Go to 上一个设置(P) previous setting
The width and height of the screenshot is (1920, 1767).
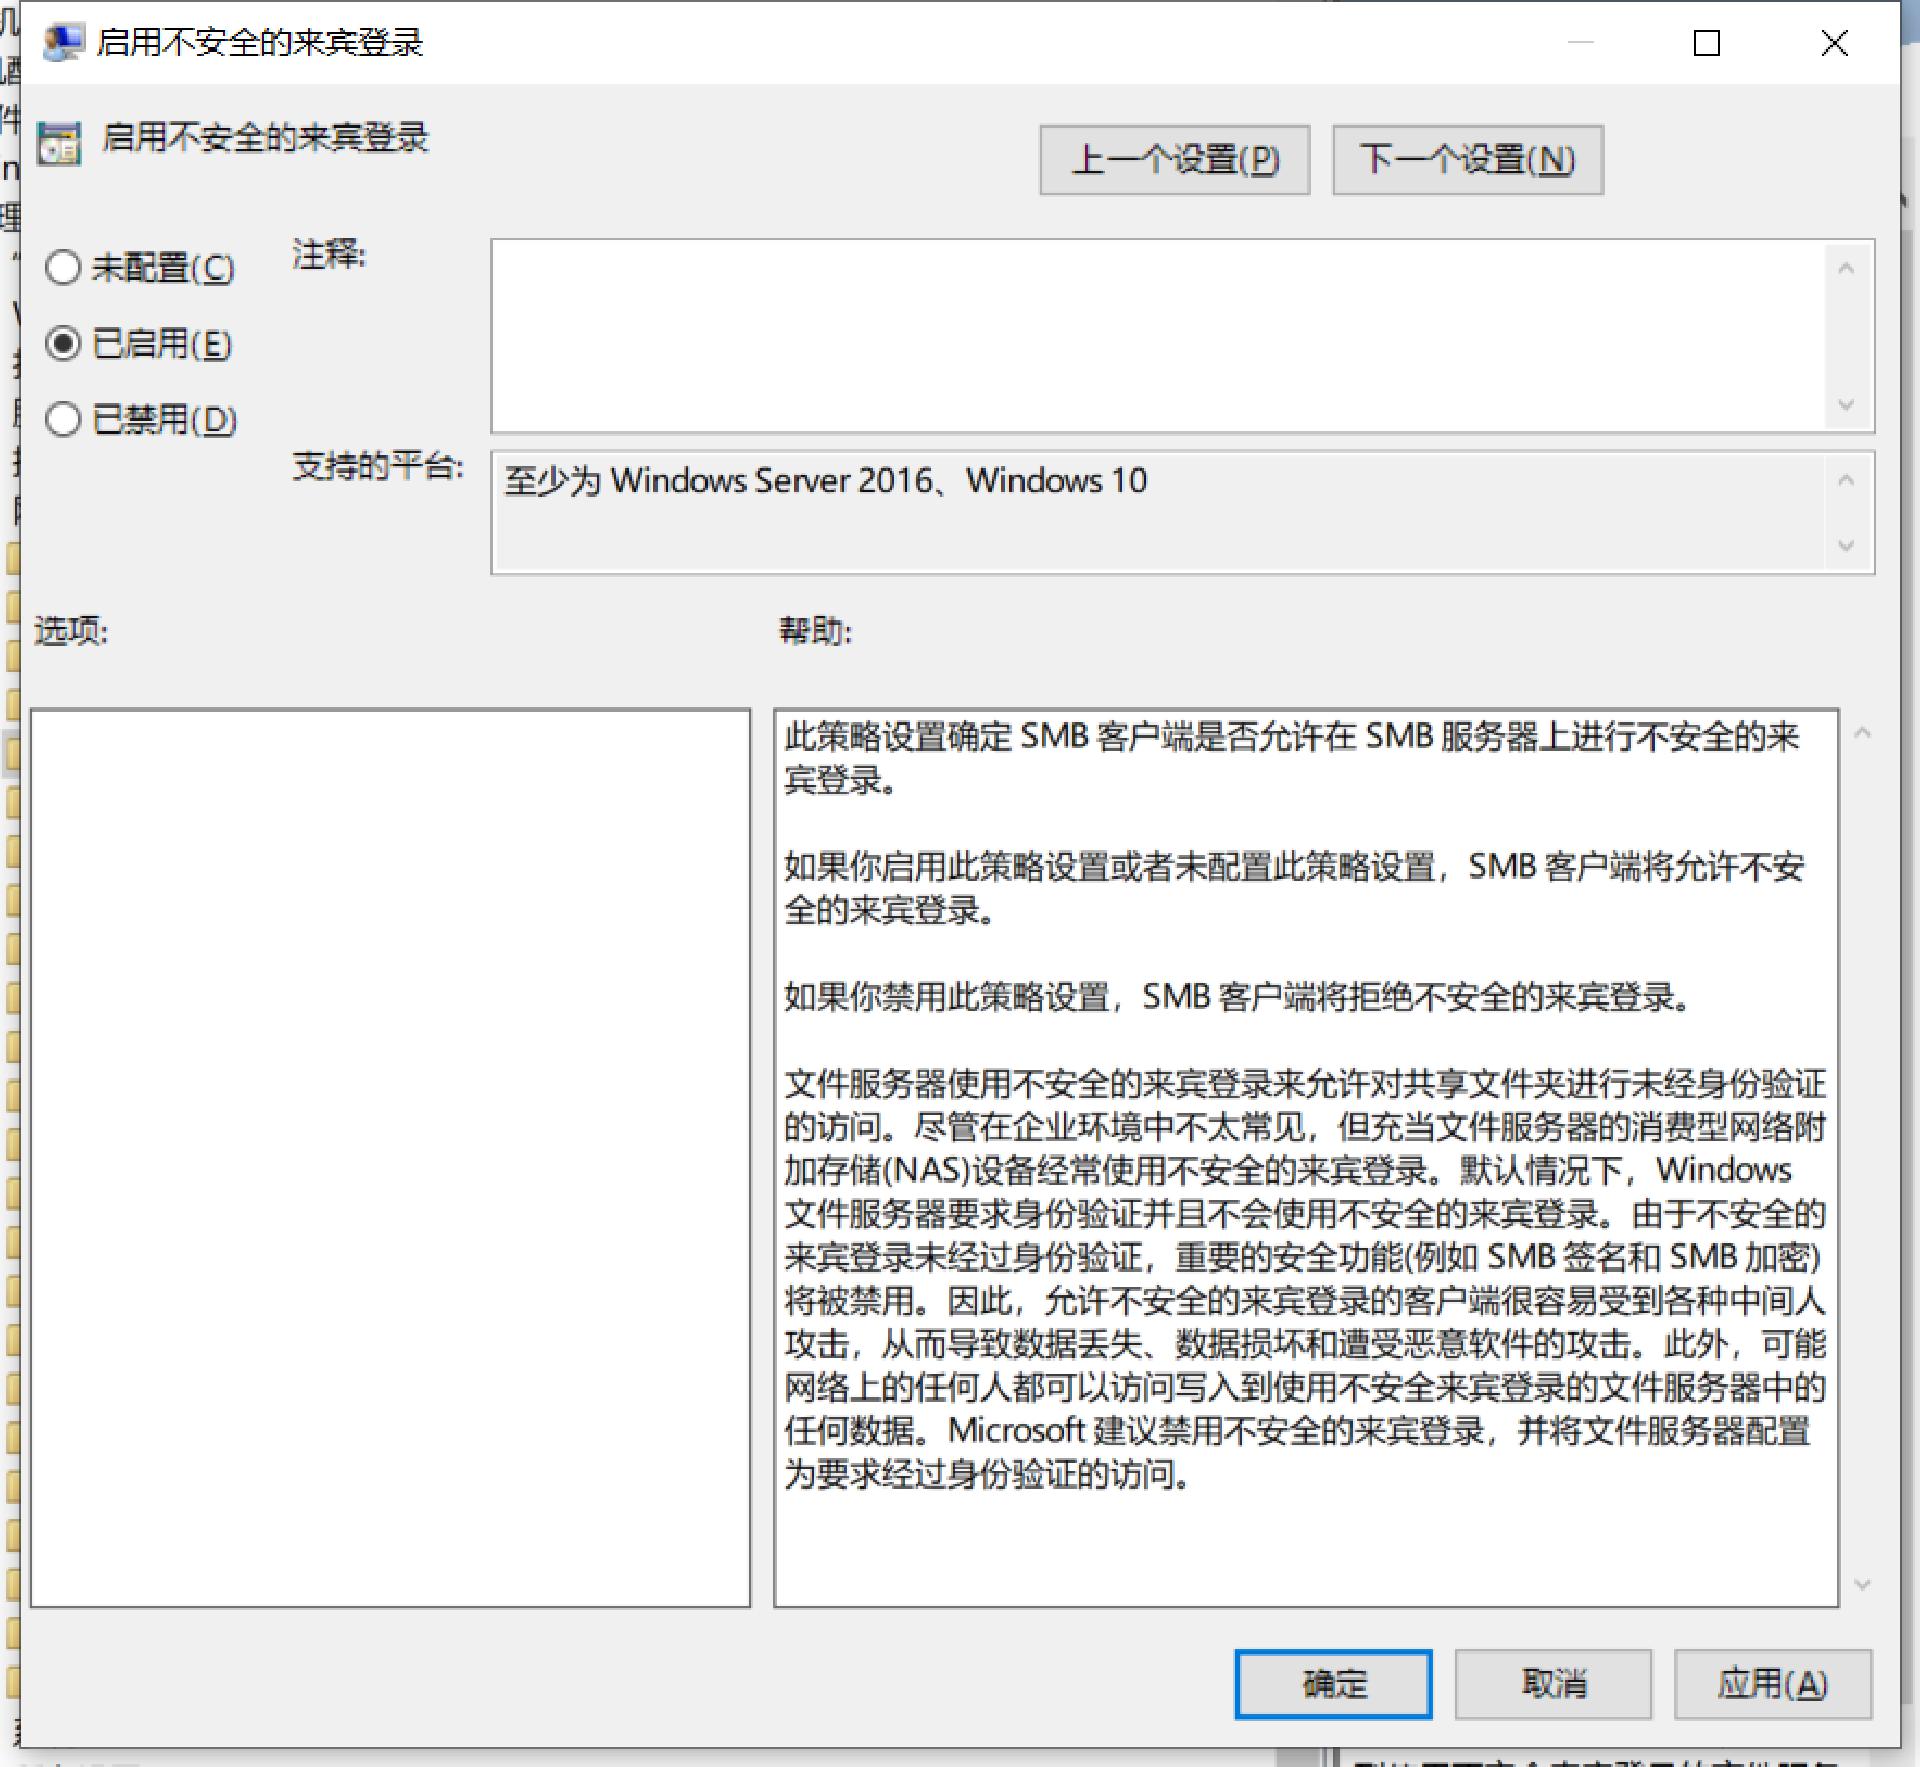(1175, 160)
